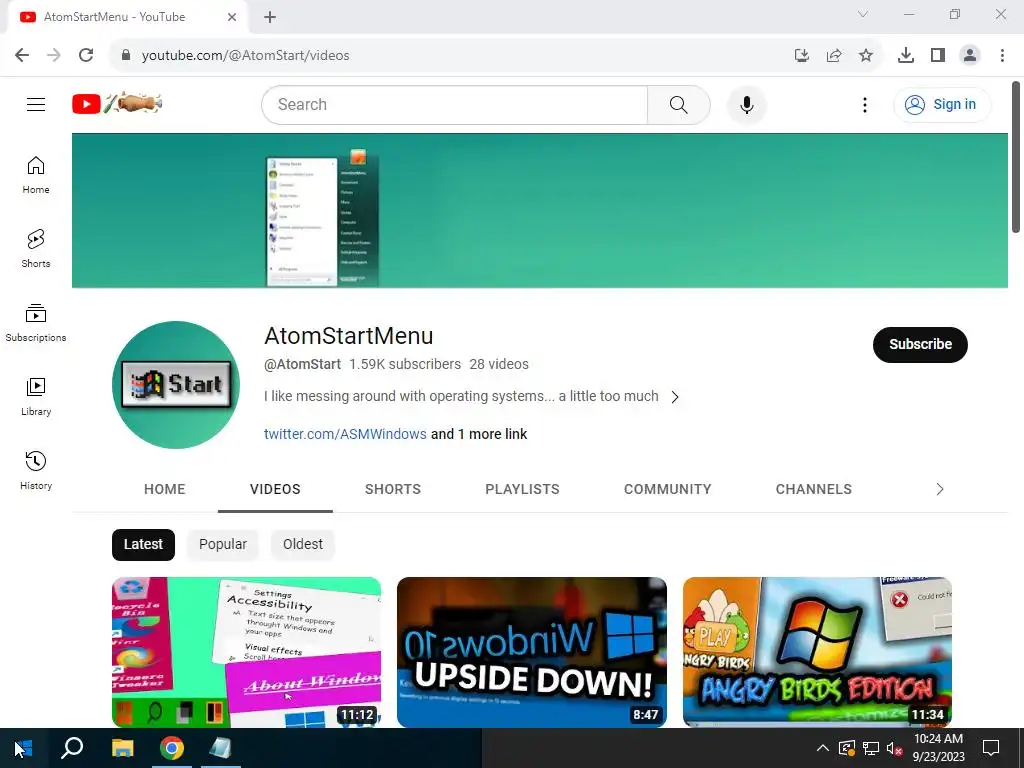The height and width of the screenshot is (768, 1024).
Task: Open the tab search dropdown arrow
Action: click(863, 14)
